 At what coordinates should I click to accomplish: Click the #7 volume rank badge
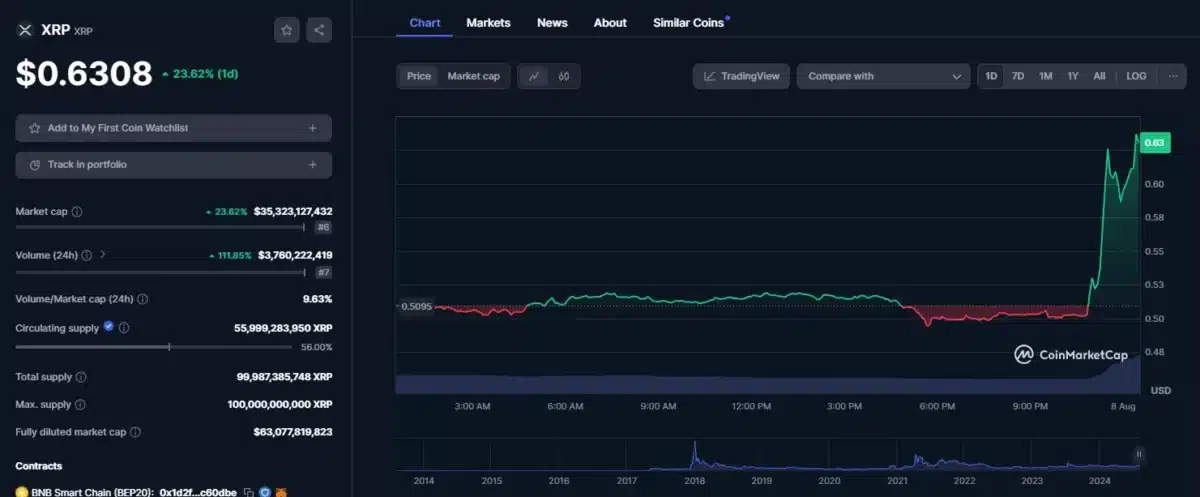(322, 271)
